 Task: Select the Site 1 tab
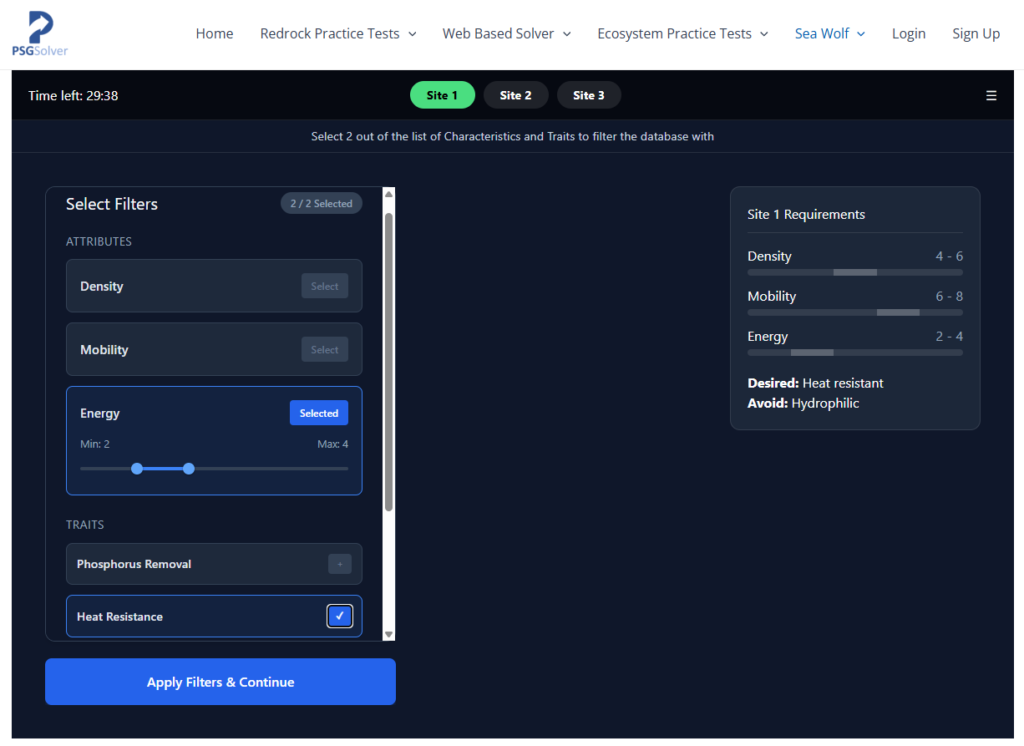(442, 95)
